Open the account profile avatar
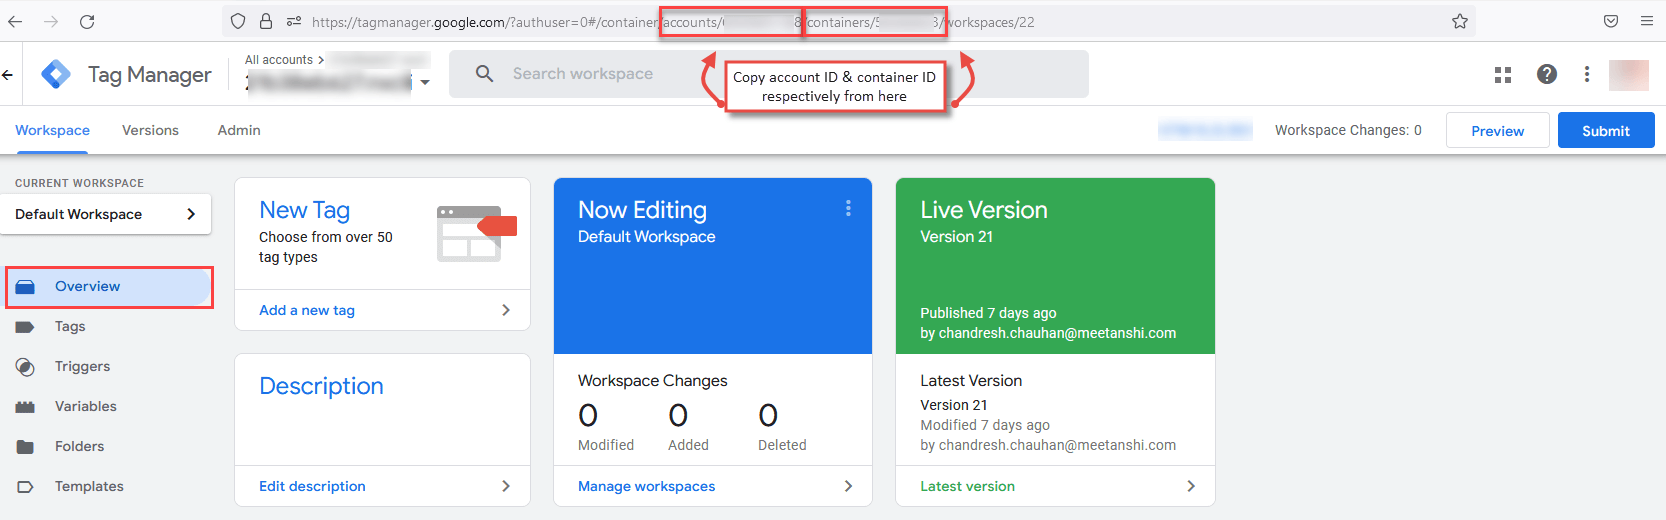1666x520 pixels. [1629, 74]
